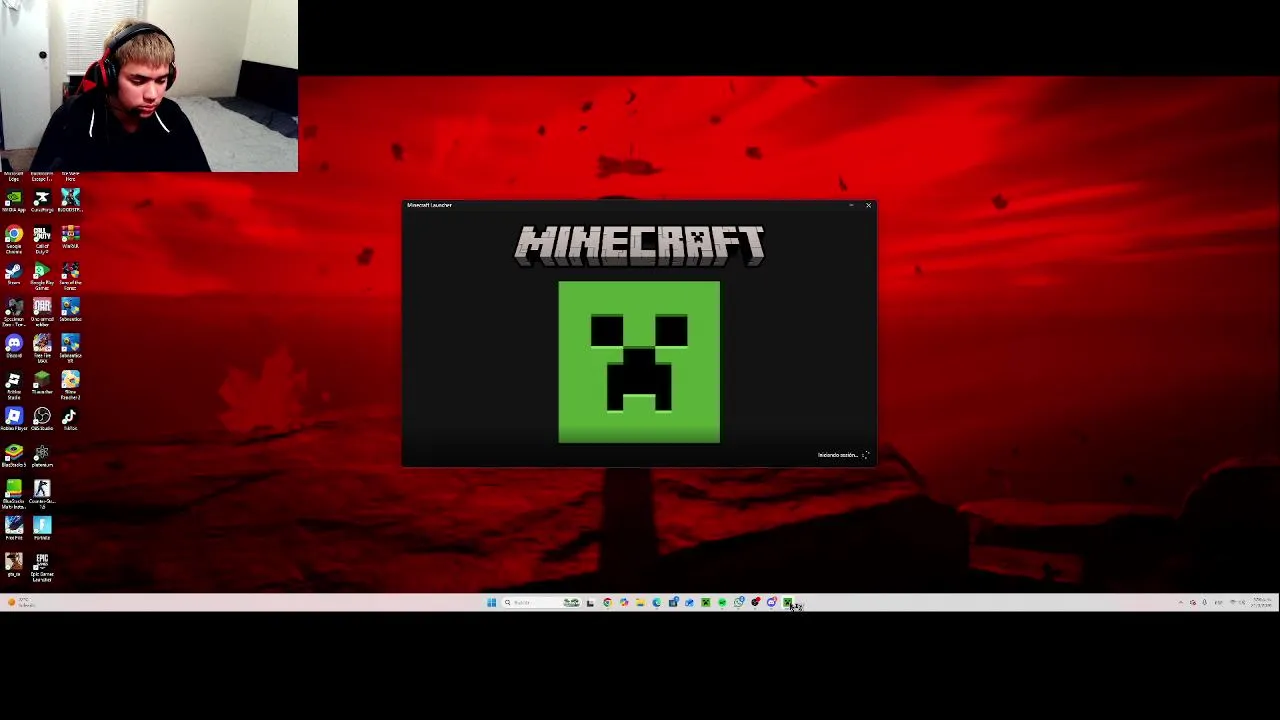The height and width of the screenshot is (720, 1280).
Task: Open the Call of Duty desktop shortcut
Action: (x=42, y=239)
